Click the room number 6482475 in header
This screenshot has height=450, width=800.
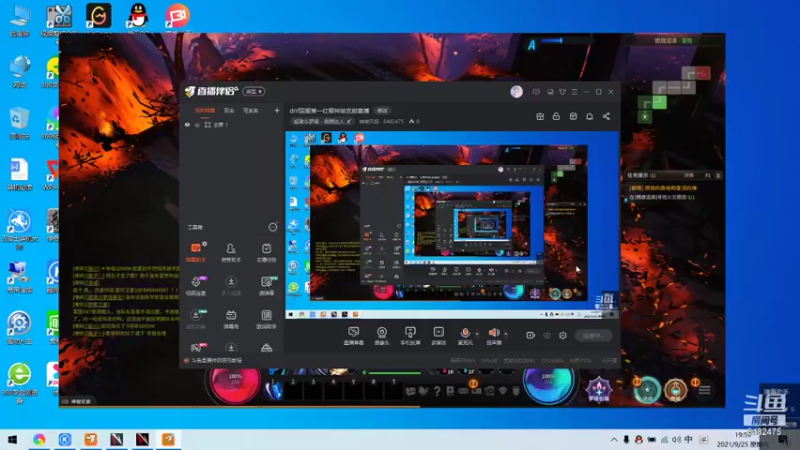click(393, 121)
